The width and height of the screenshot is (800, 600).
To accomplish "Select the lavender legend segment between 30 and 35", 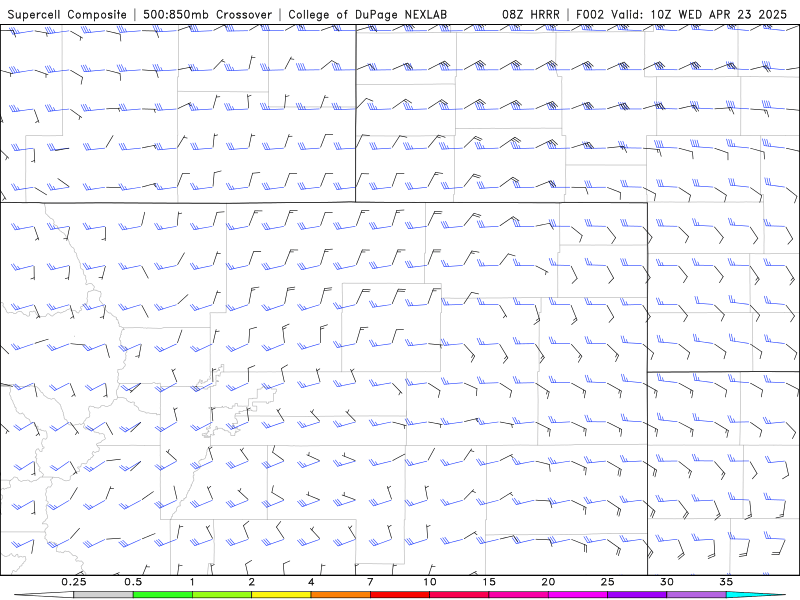I will click(x=696, y=595).
